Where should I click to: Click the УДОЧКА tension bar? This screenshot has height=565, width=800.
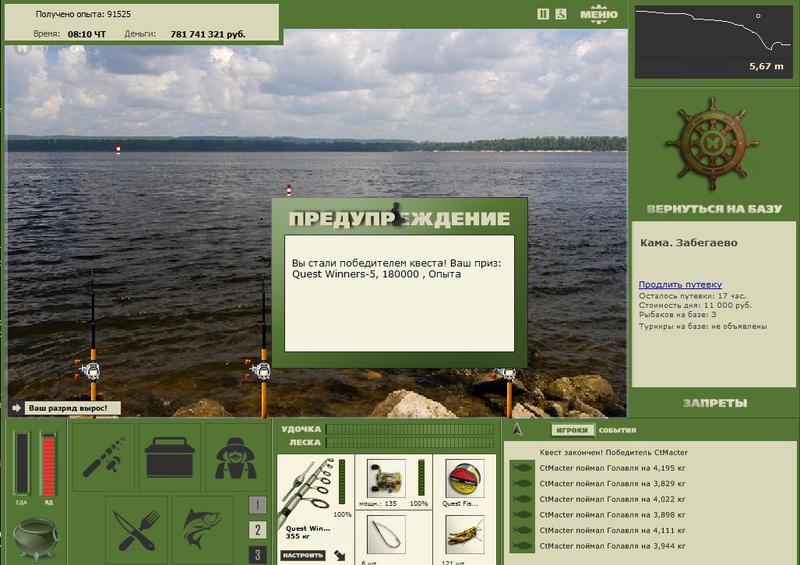410,429
